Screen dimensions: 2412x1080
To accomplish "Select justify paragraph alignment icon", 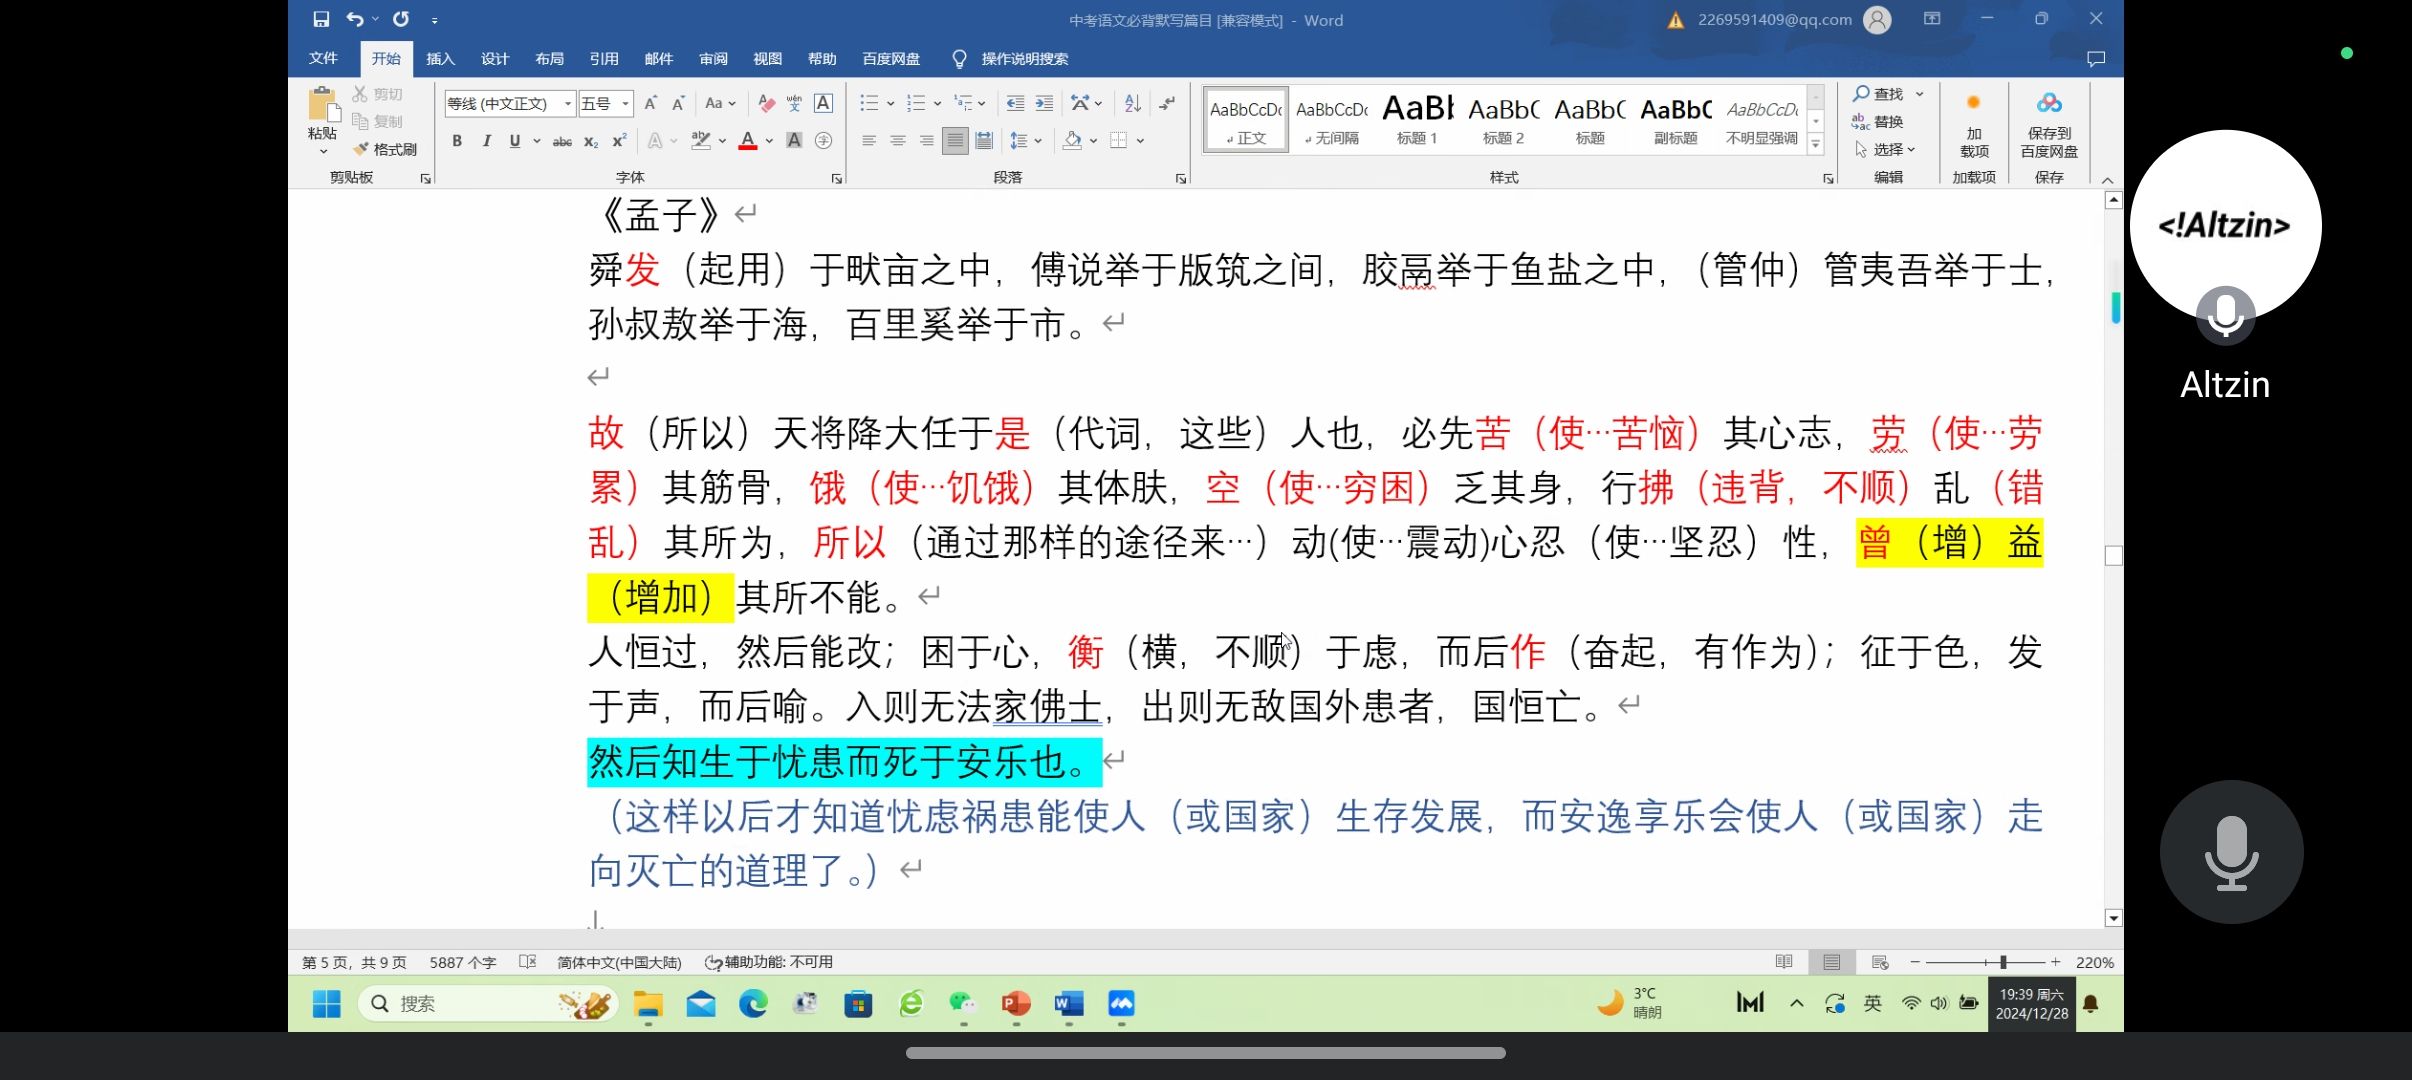I will 955,141.
